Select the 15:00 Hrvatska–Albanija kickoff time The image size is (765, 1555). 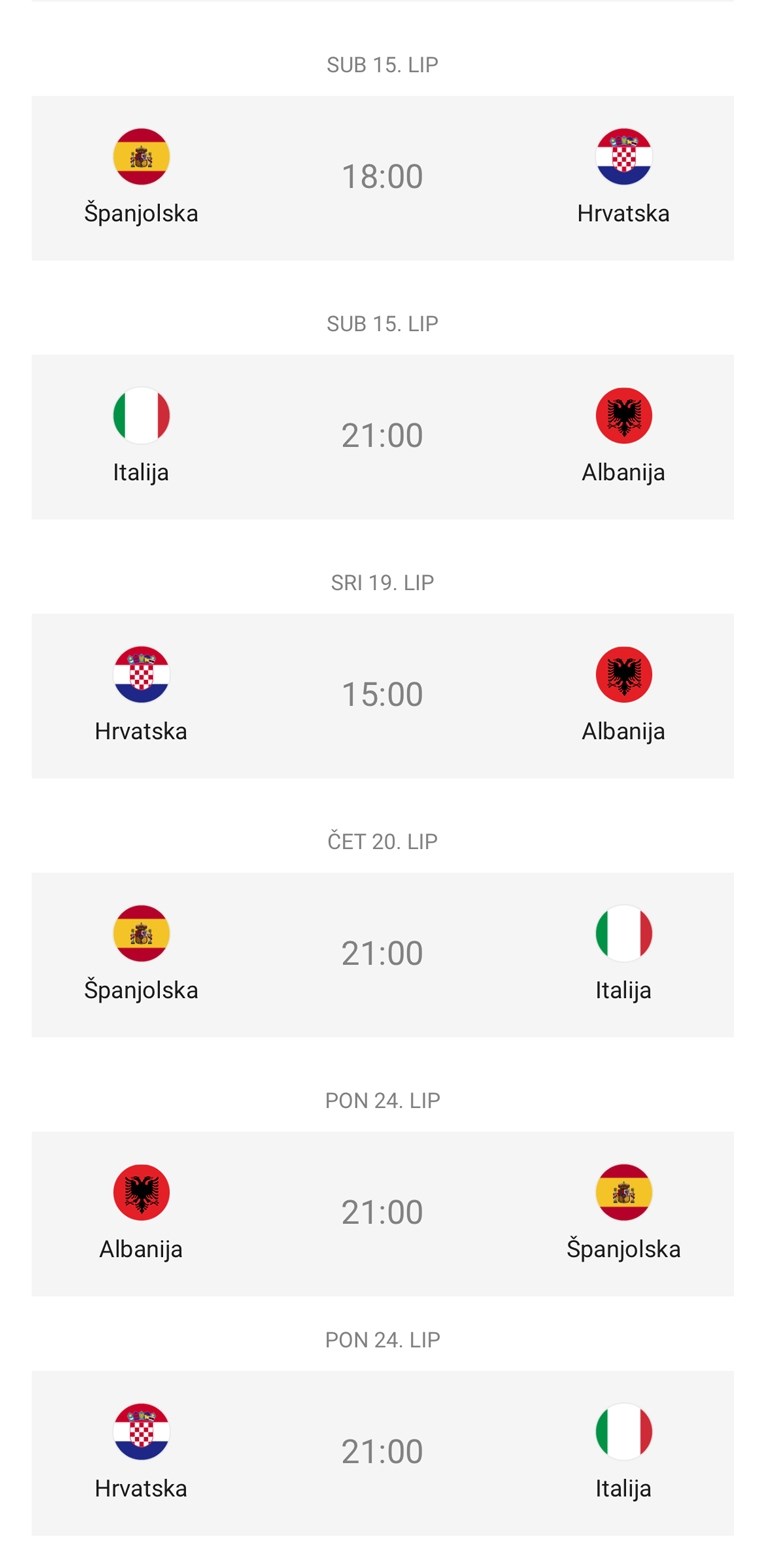coord(382,695)
